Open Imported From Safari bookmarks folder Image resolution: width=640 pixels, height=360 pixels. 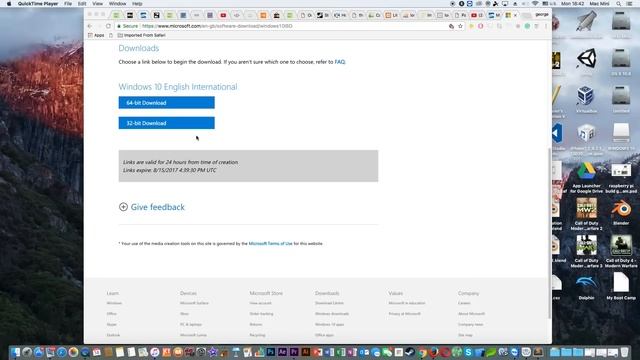pyautogui.click(x=142, y=36)
